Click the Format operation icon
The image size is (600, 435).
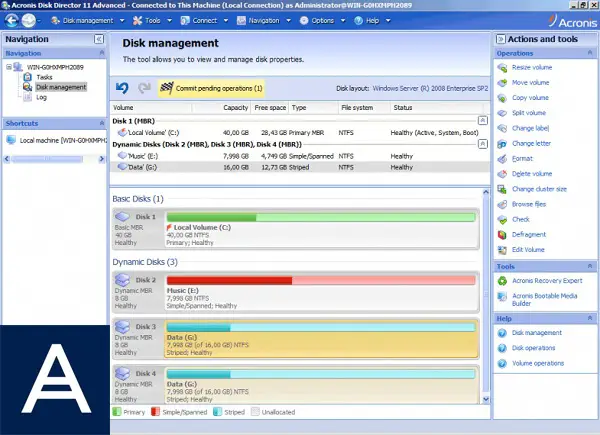[x=502, y=159]
